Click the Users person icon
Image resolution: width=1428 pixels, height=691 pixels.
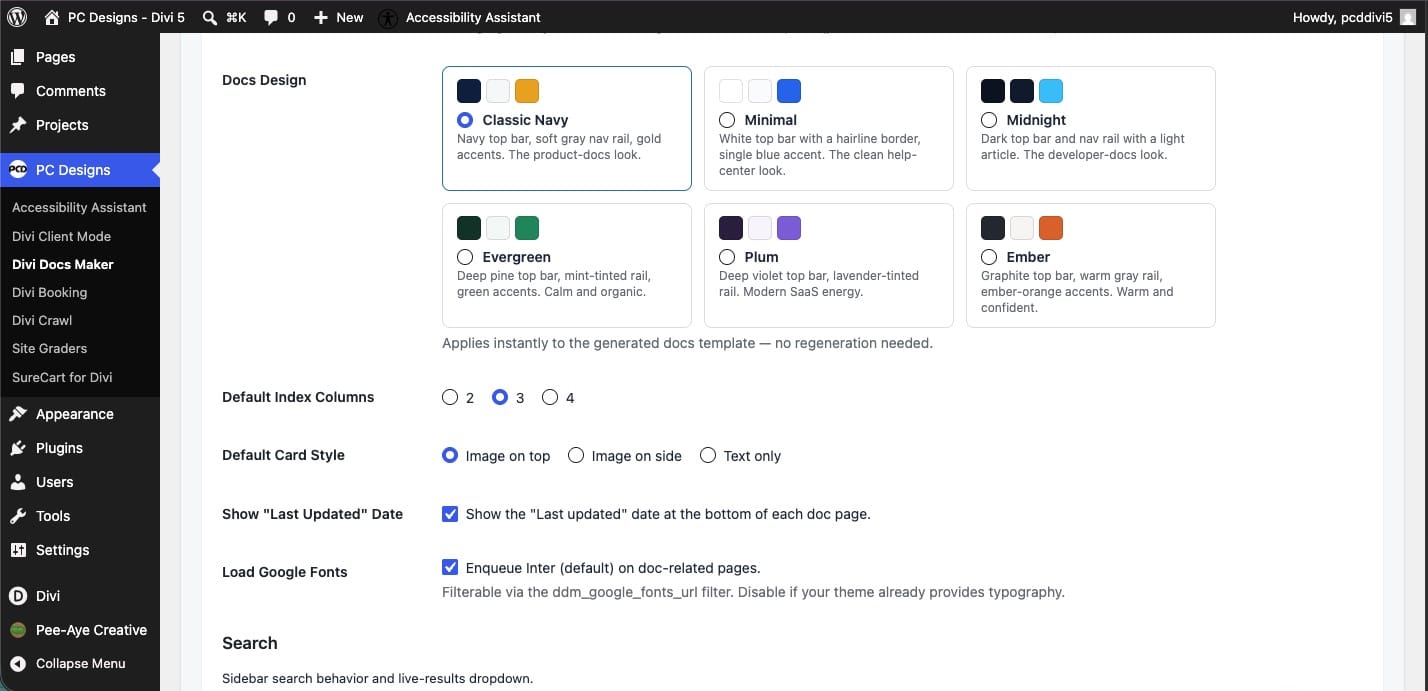(18, 482)
